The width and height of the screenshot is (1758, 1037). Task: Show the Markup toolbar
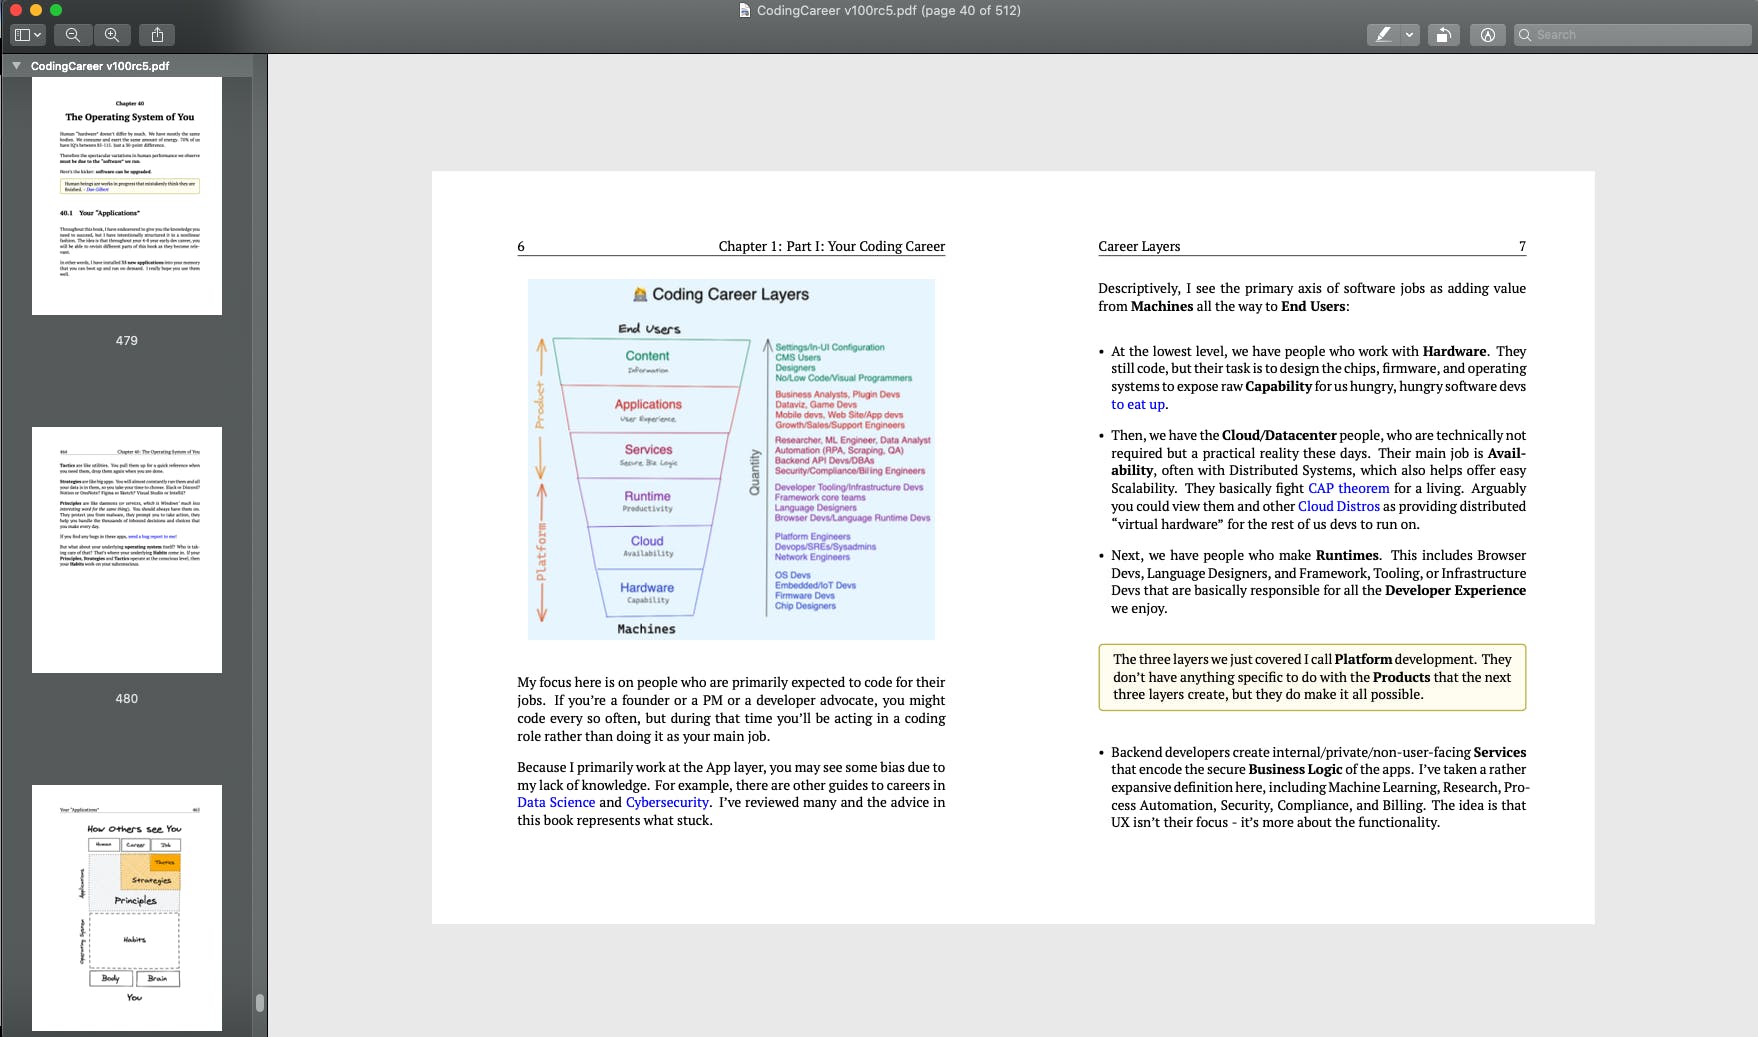1487,35
